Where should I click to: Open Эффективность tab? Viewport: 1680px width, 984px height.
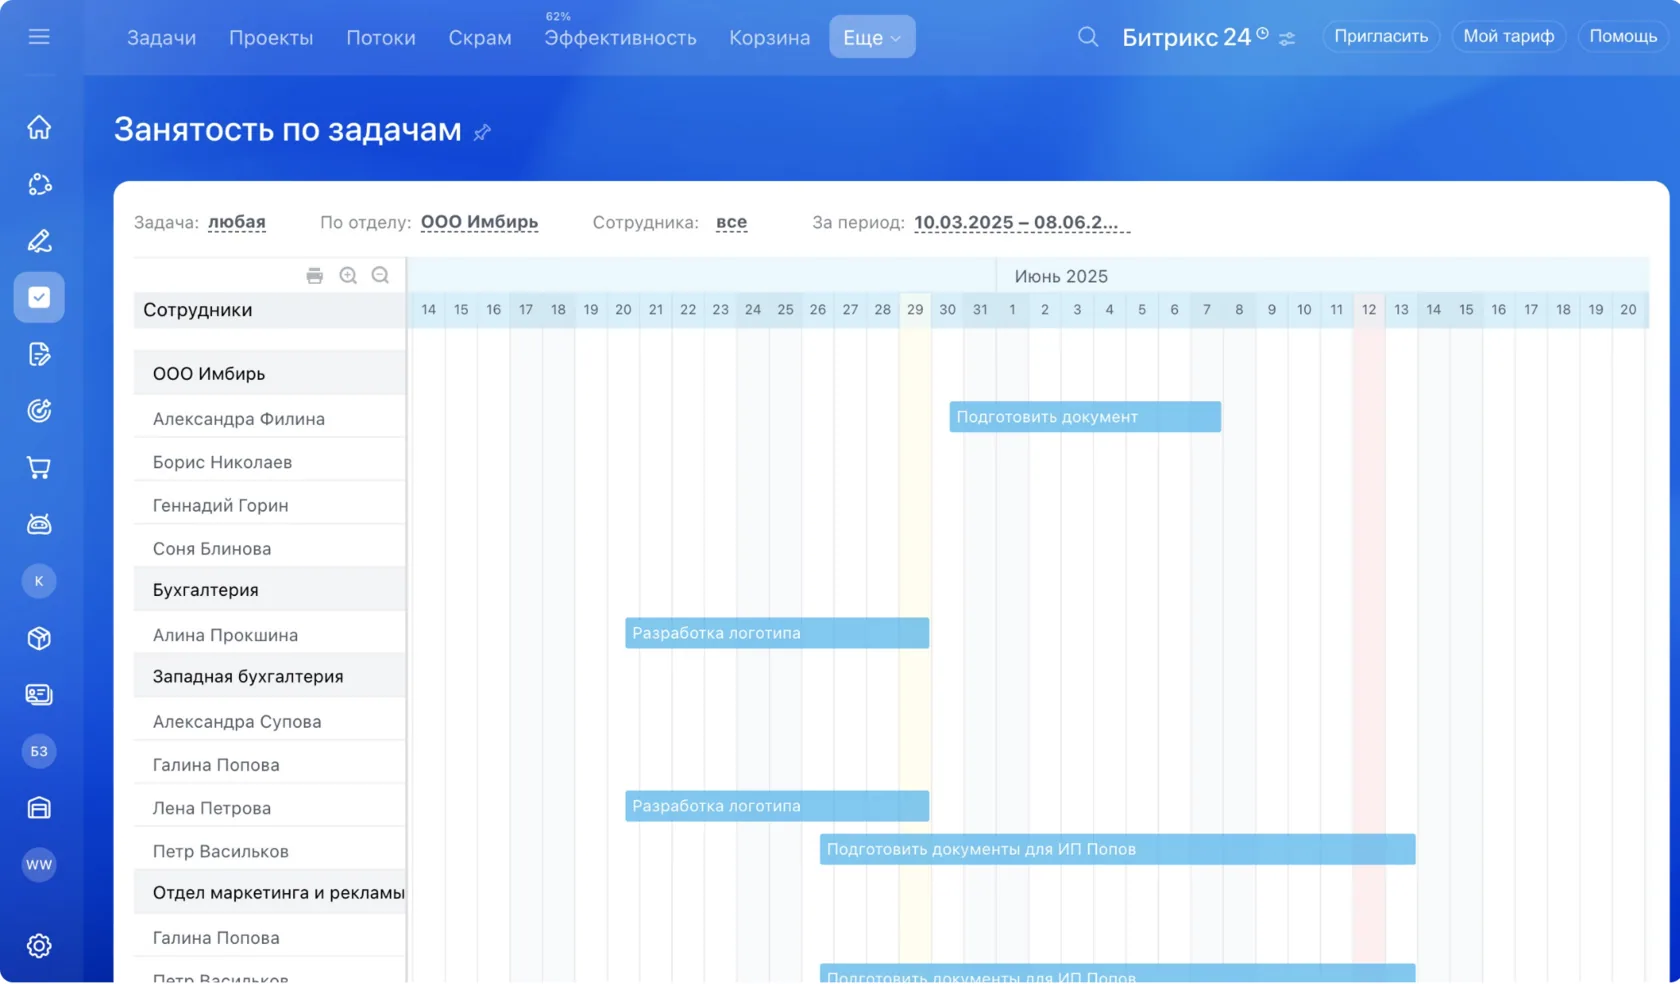point(620,38)
